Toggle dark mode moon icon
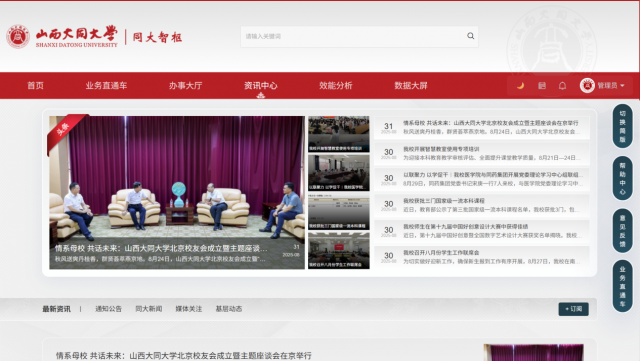Screen dimensions: 640x361 coord(520,86)
